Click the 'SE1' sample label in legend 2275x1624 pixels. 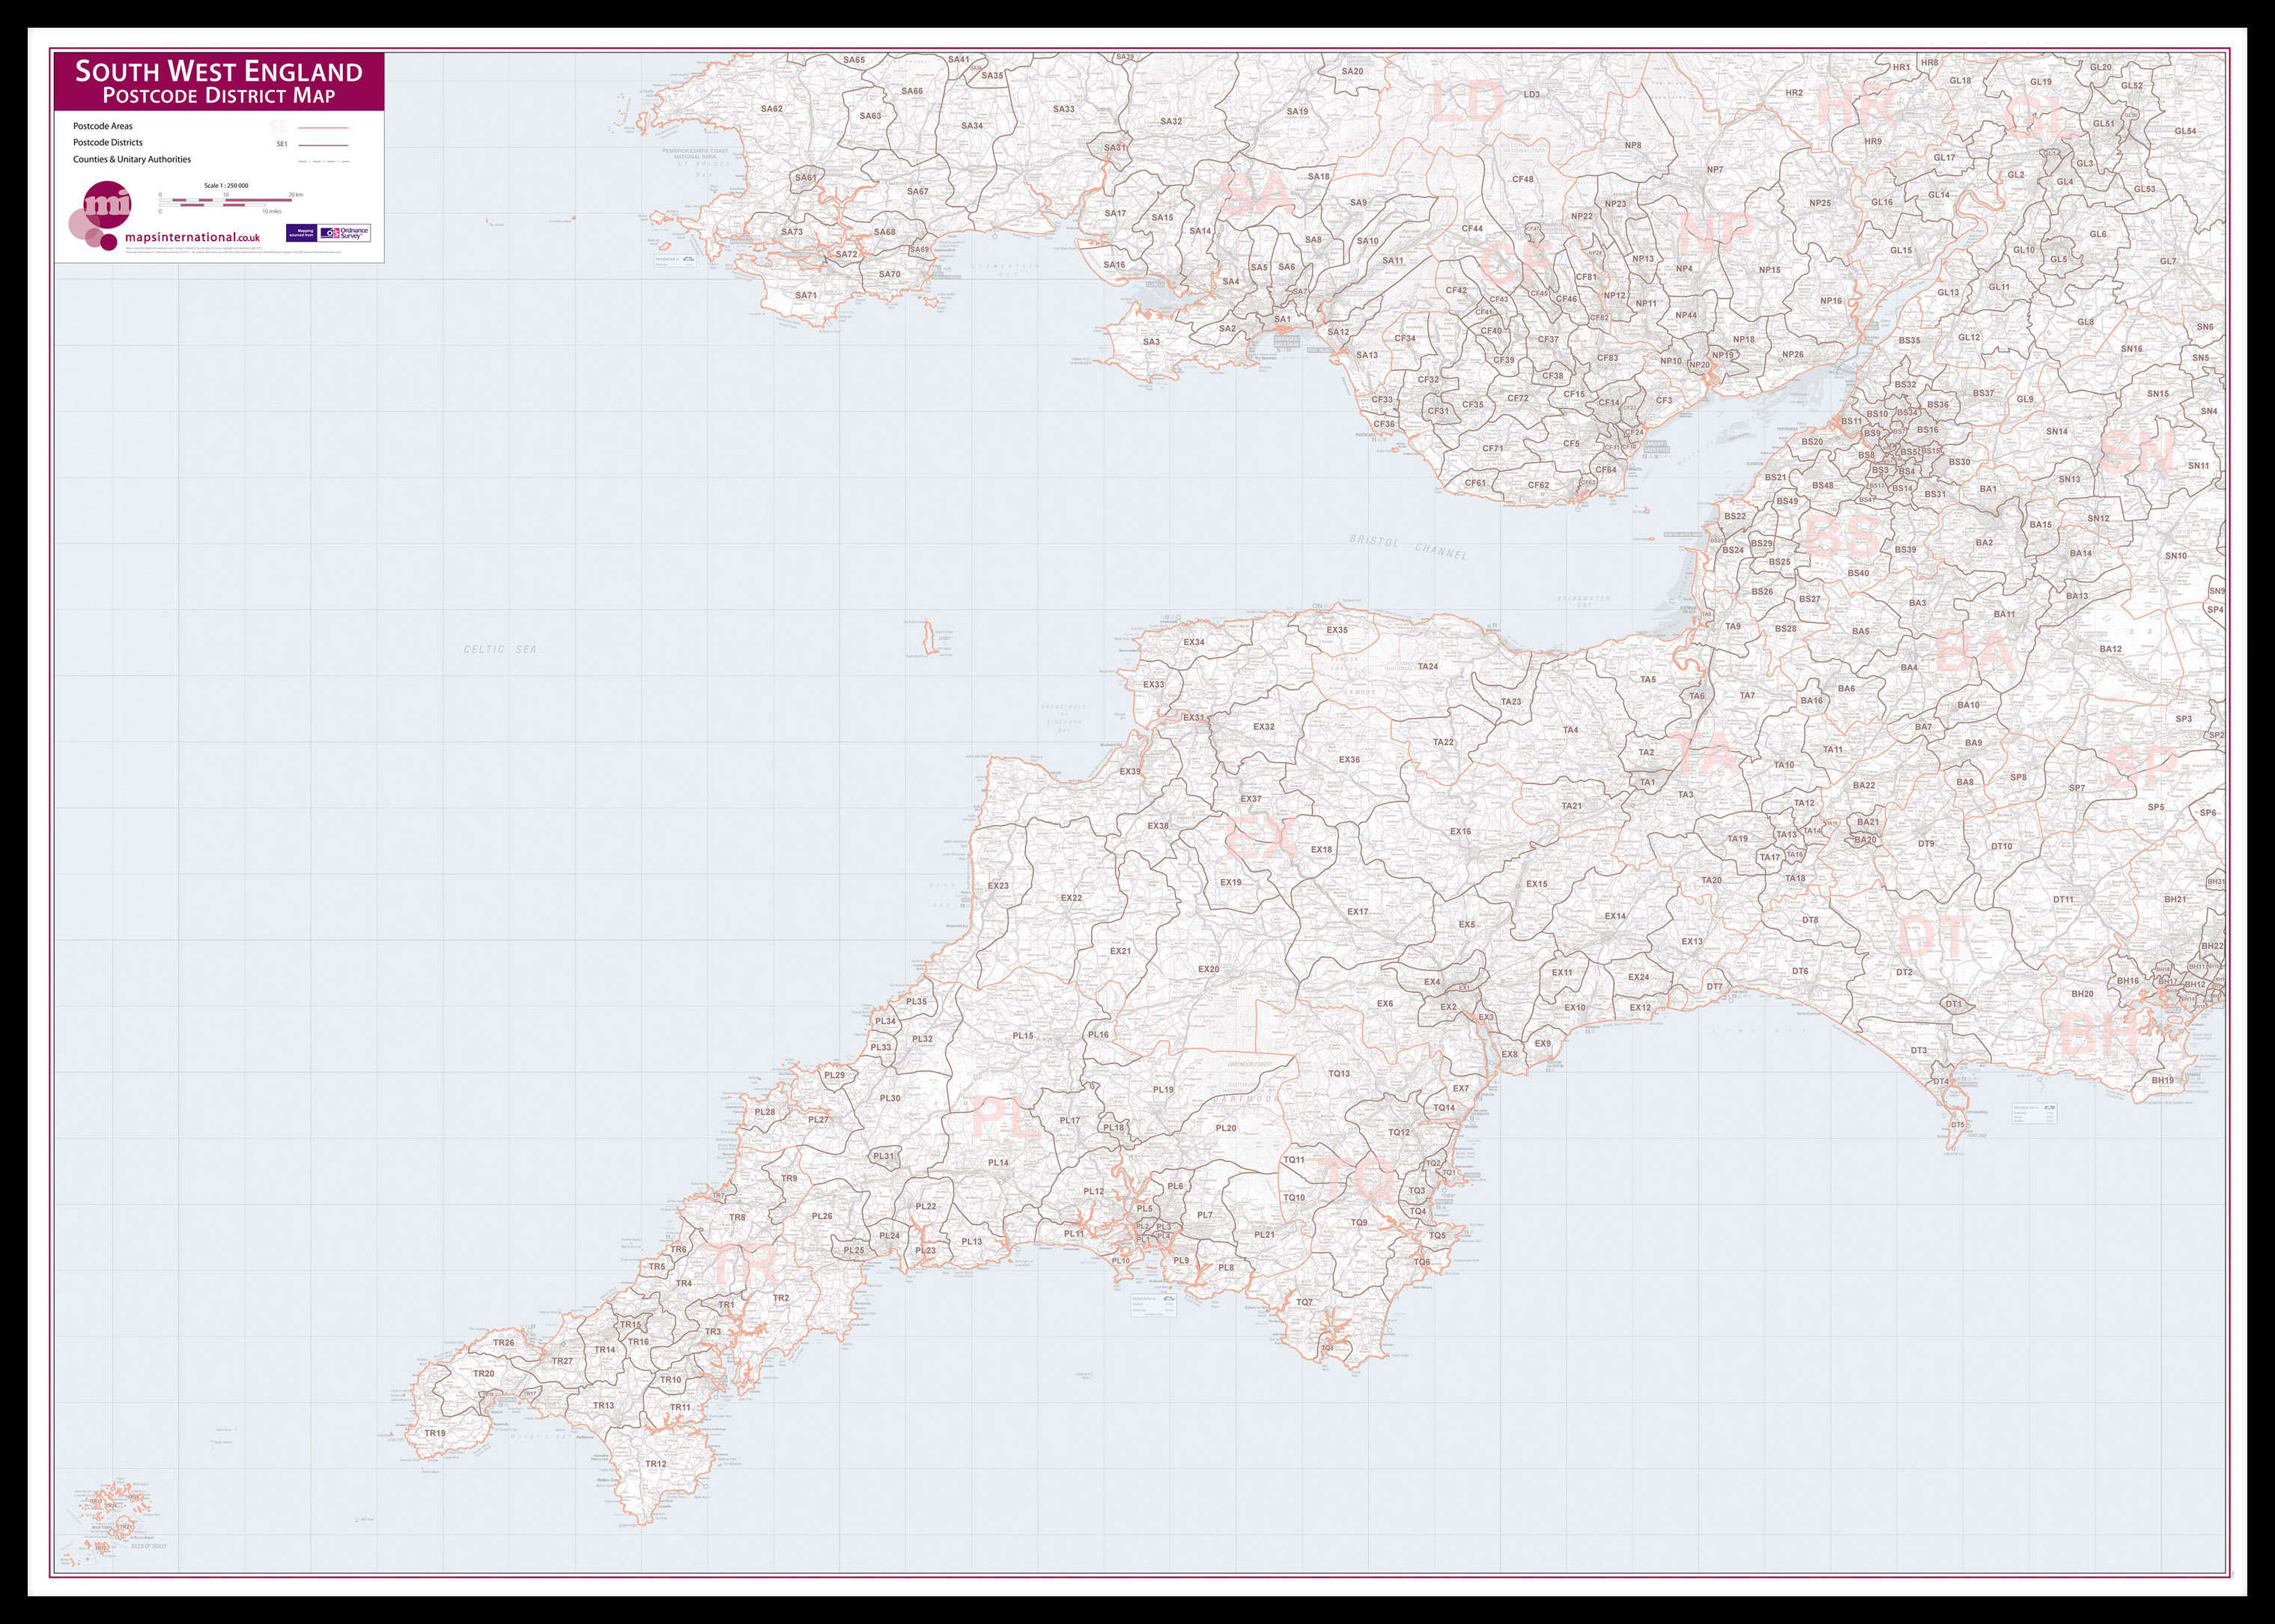pyautogui.click(x=282, y=144)
